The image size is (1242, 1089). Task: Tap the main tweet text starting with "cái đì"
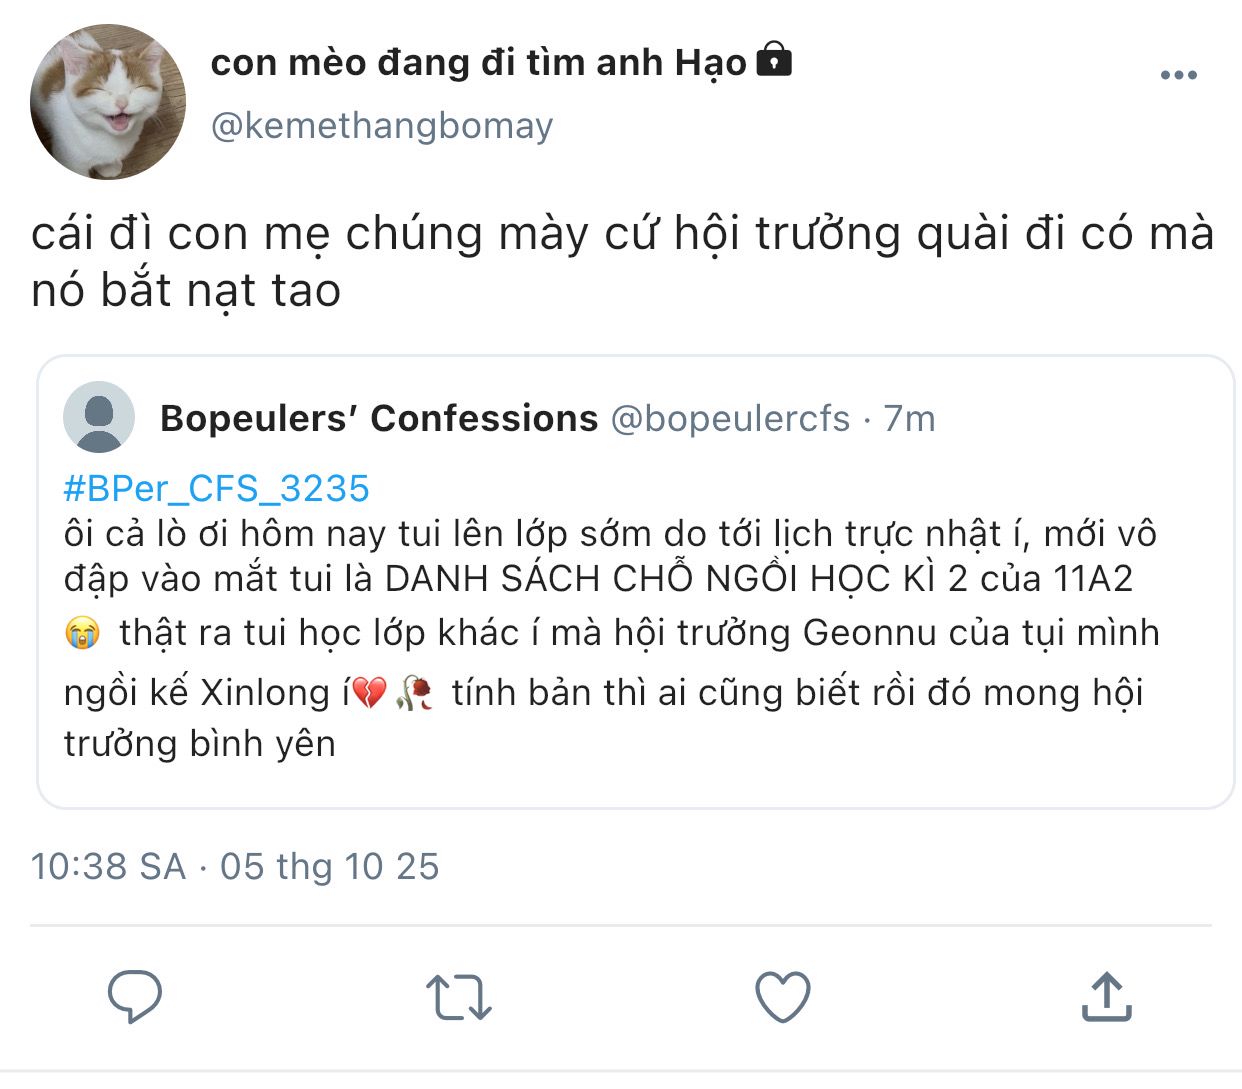click(x=622, y=261)
